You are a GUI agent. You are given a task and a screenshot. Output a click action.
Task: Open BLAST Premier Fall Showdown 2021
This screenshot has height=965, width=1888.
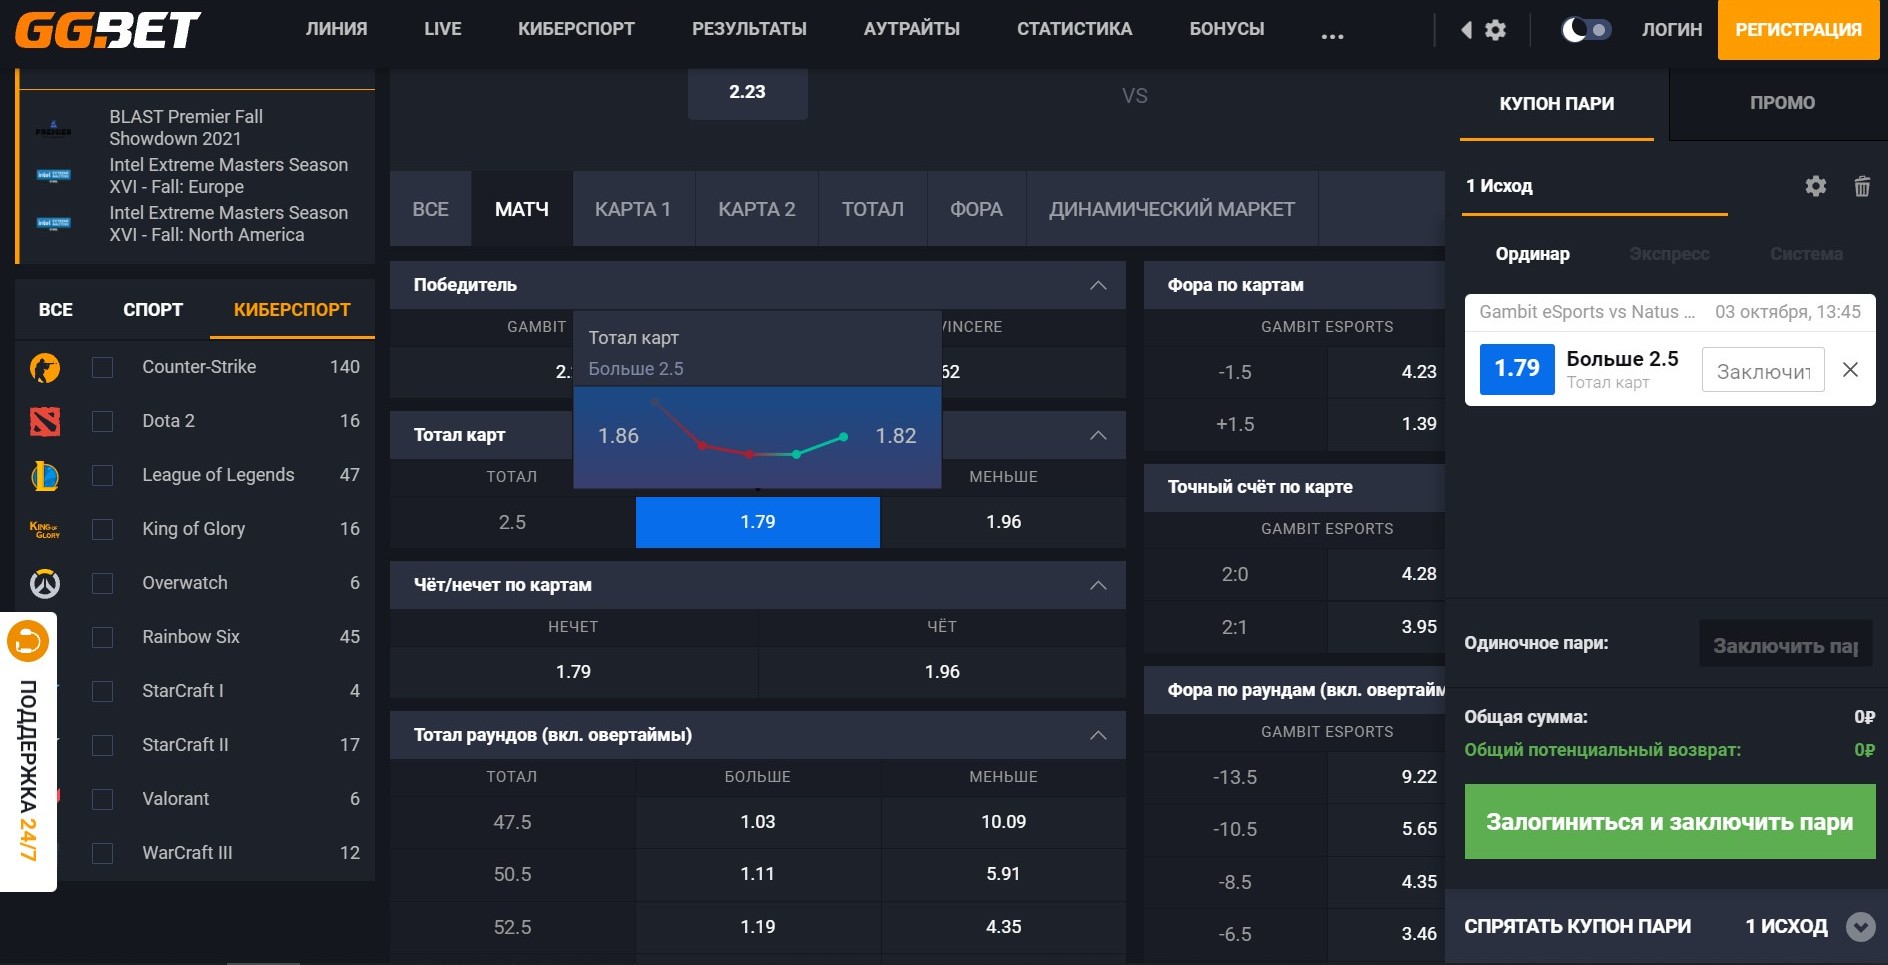186,128
